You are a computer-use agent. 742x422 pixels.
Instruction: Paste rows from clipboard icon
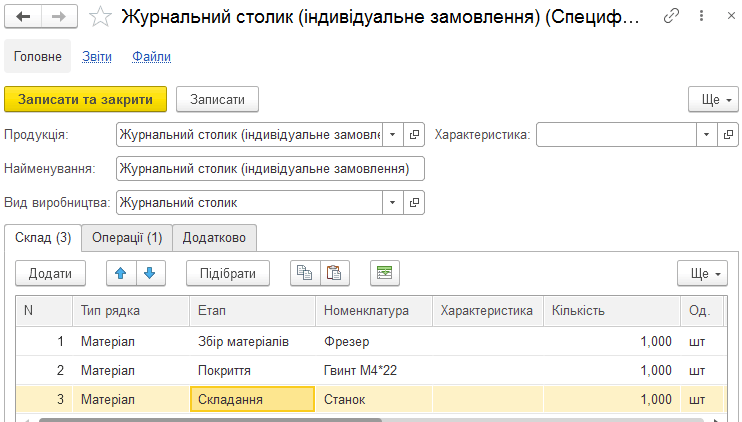335,273
